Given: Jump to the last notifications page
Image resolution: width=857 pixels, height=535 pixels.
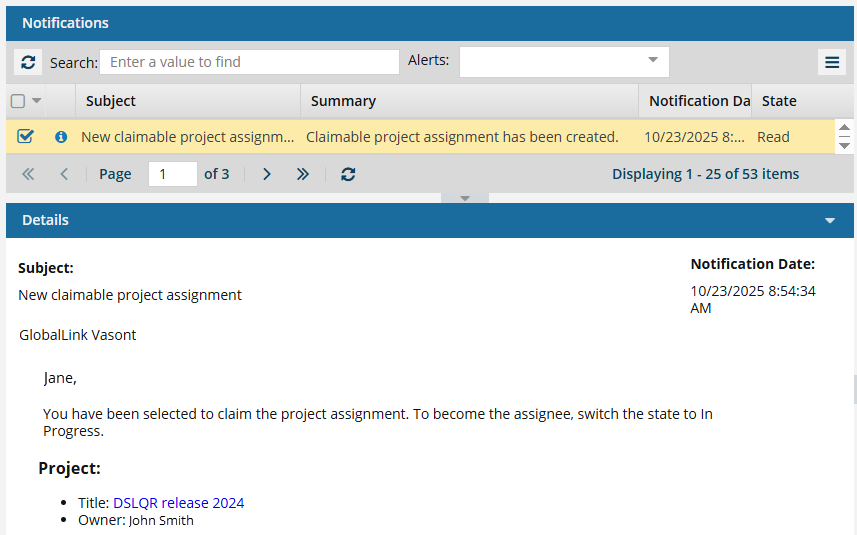Looking at the screenshot, I should tap(303, 174).
